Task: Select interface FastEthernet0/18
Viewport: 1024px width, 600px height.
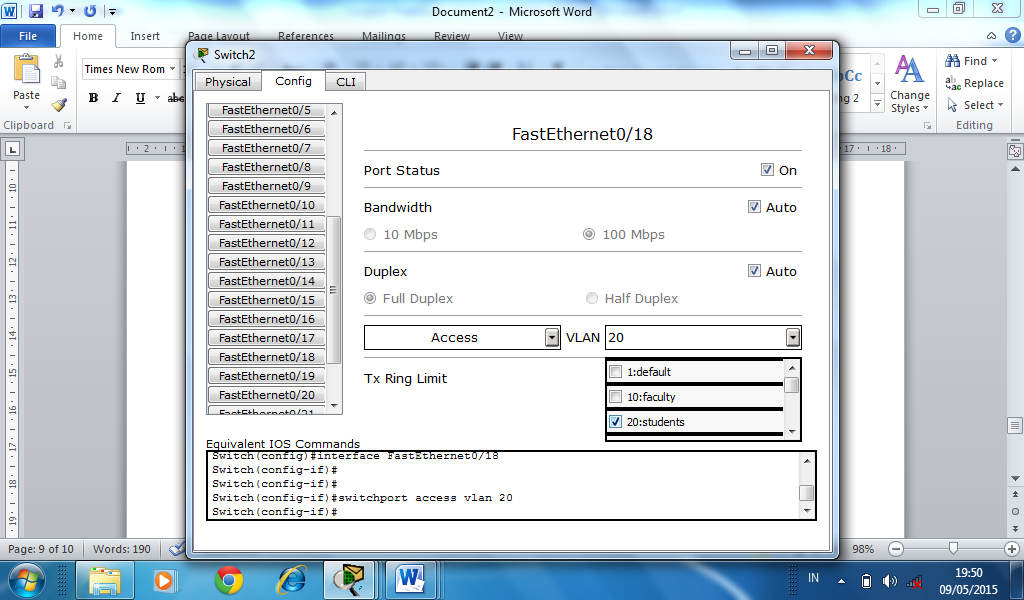Action: pyautogui.click(x=266, y=356)
